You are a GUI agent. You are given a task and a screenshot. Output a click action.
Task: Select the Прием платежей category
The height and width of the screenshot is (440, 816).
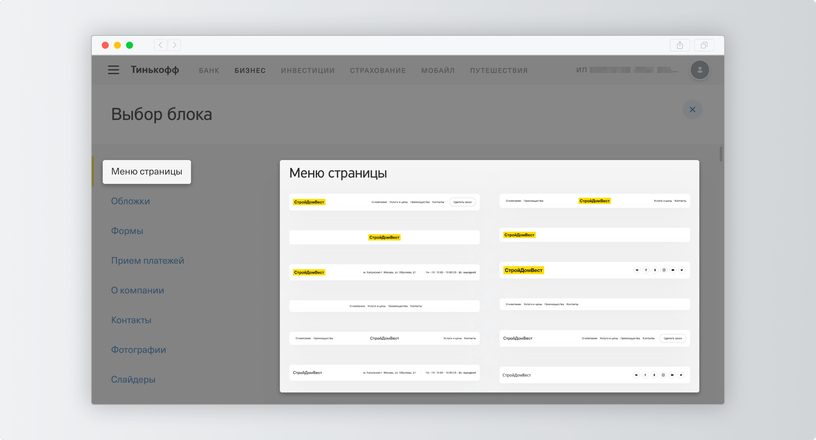147,260
